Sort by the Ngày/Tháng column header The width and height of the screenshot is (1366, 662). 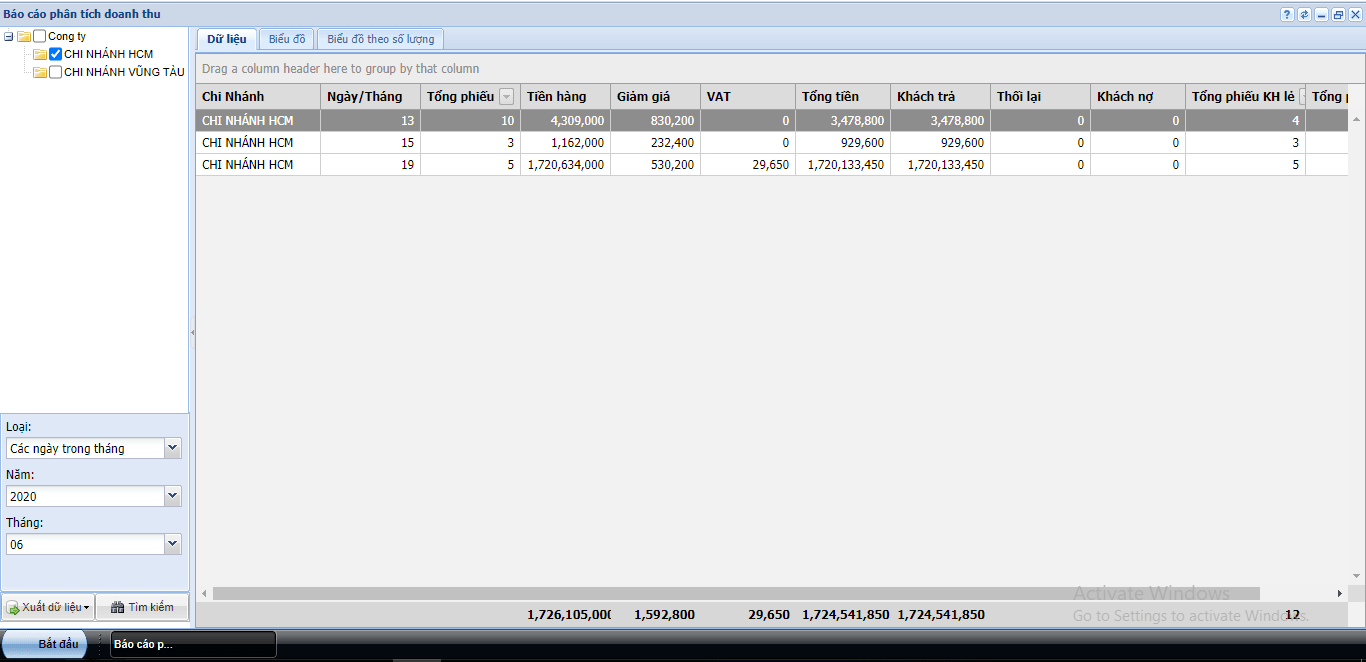[x=370, y=97]
